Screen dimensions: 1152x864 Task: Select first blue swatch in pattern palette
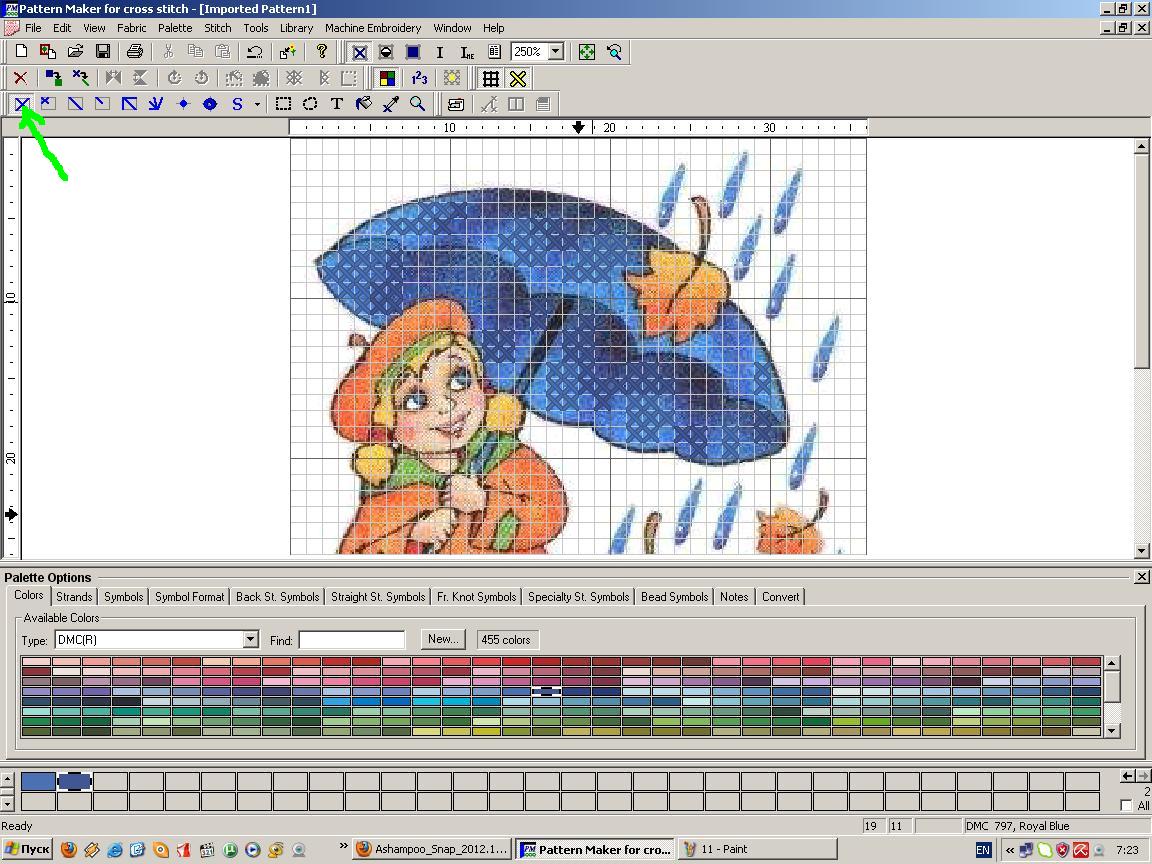[x=38, y=781]
